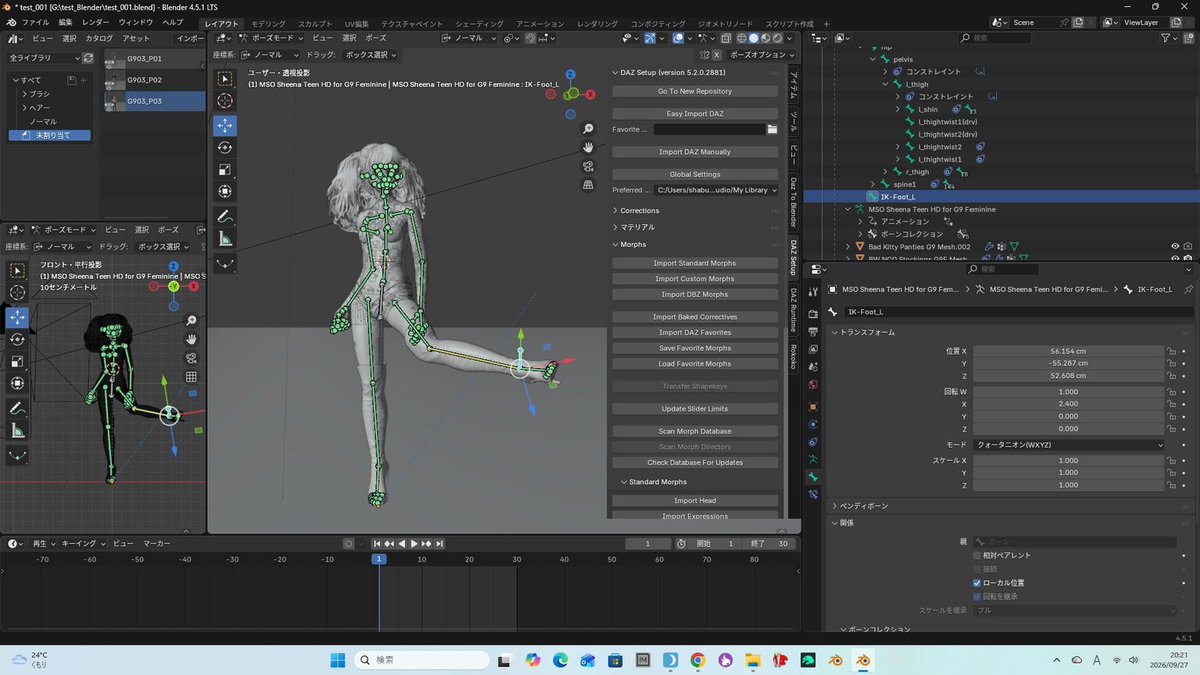Uncheck the ローカル位置 checkbox
The height and width of the screenshot is (675, 1200).
[977, 582]
